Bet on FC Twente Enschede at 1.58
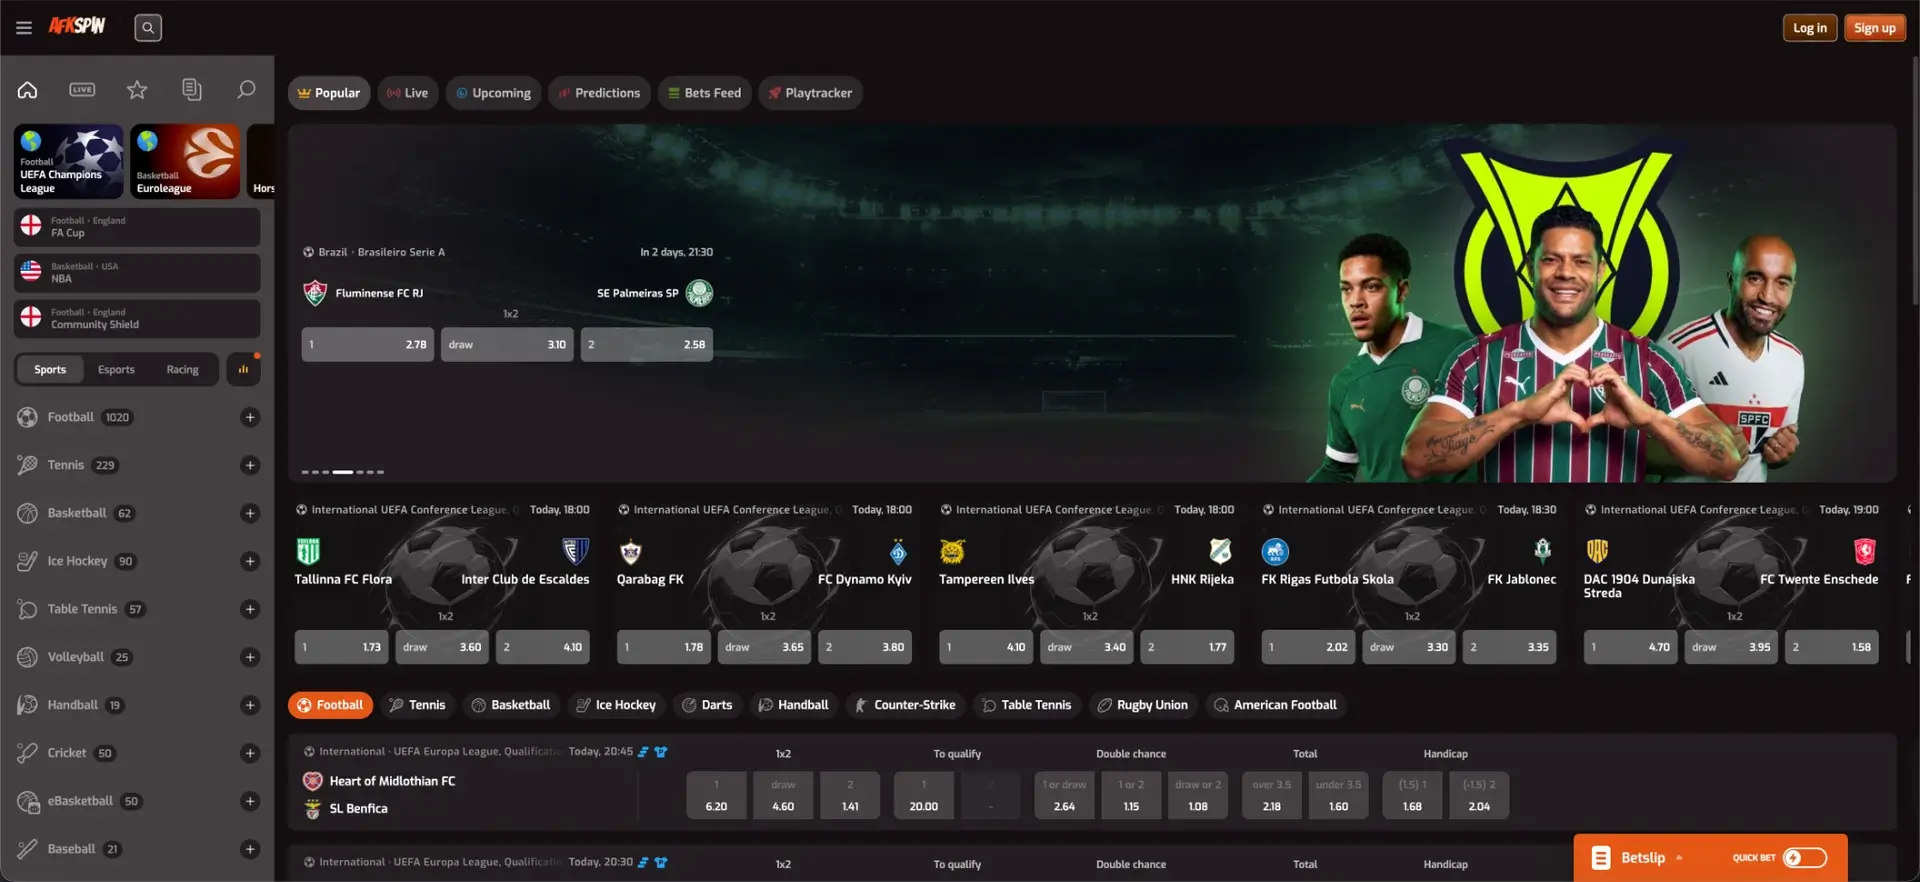 1831,647
